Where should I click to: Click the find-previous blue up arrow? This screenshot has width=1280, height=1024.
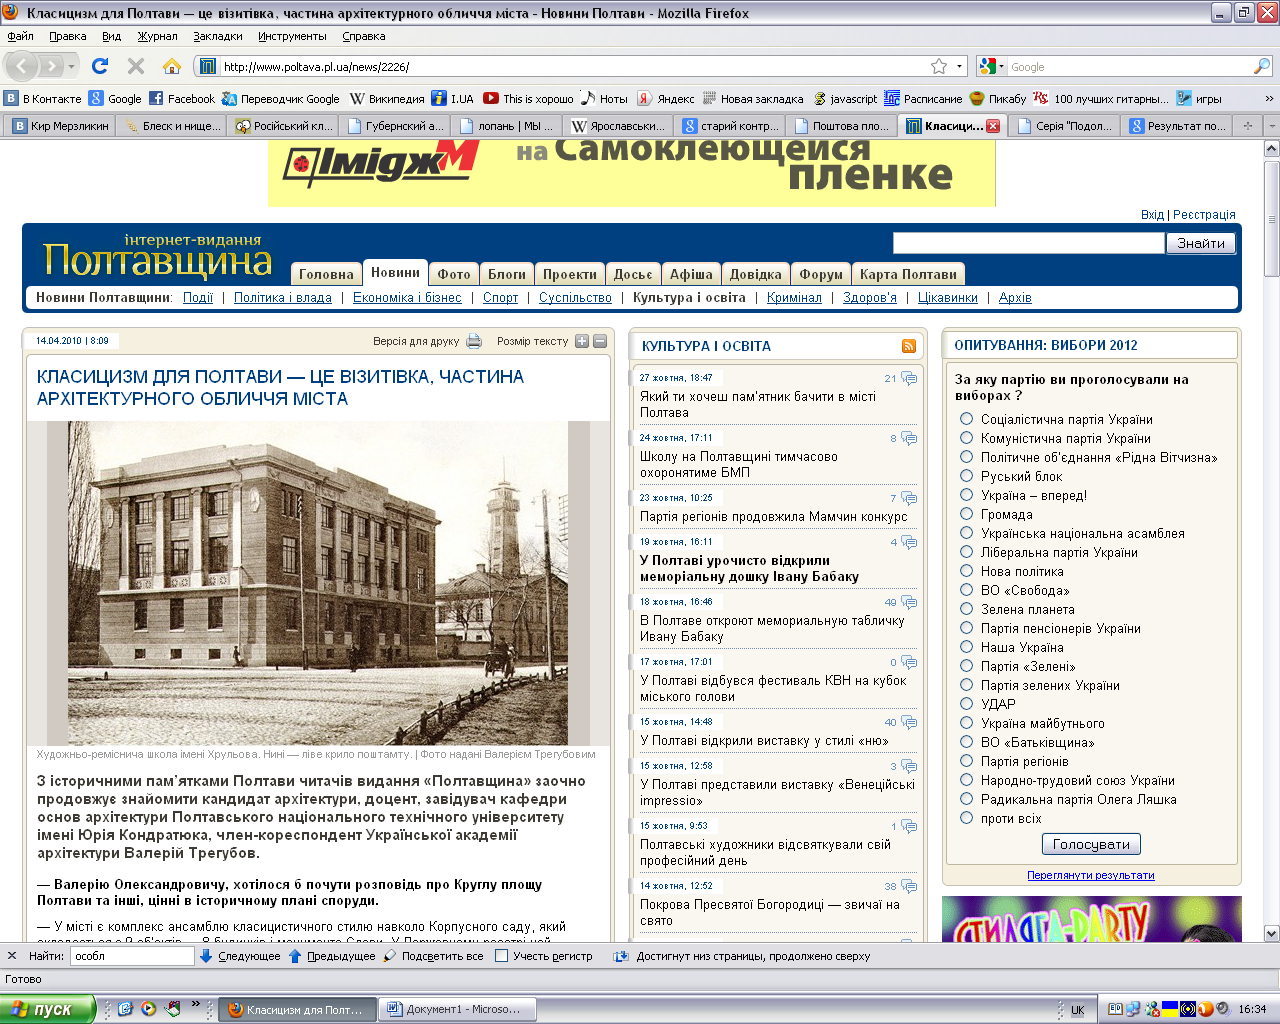click(x=295, y=956)
